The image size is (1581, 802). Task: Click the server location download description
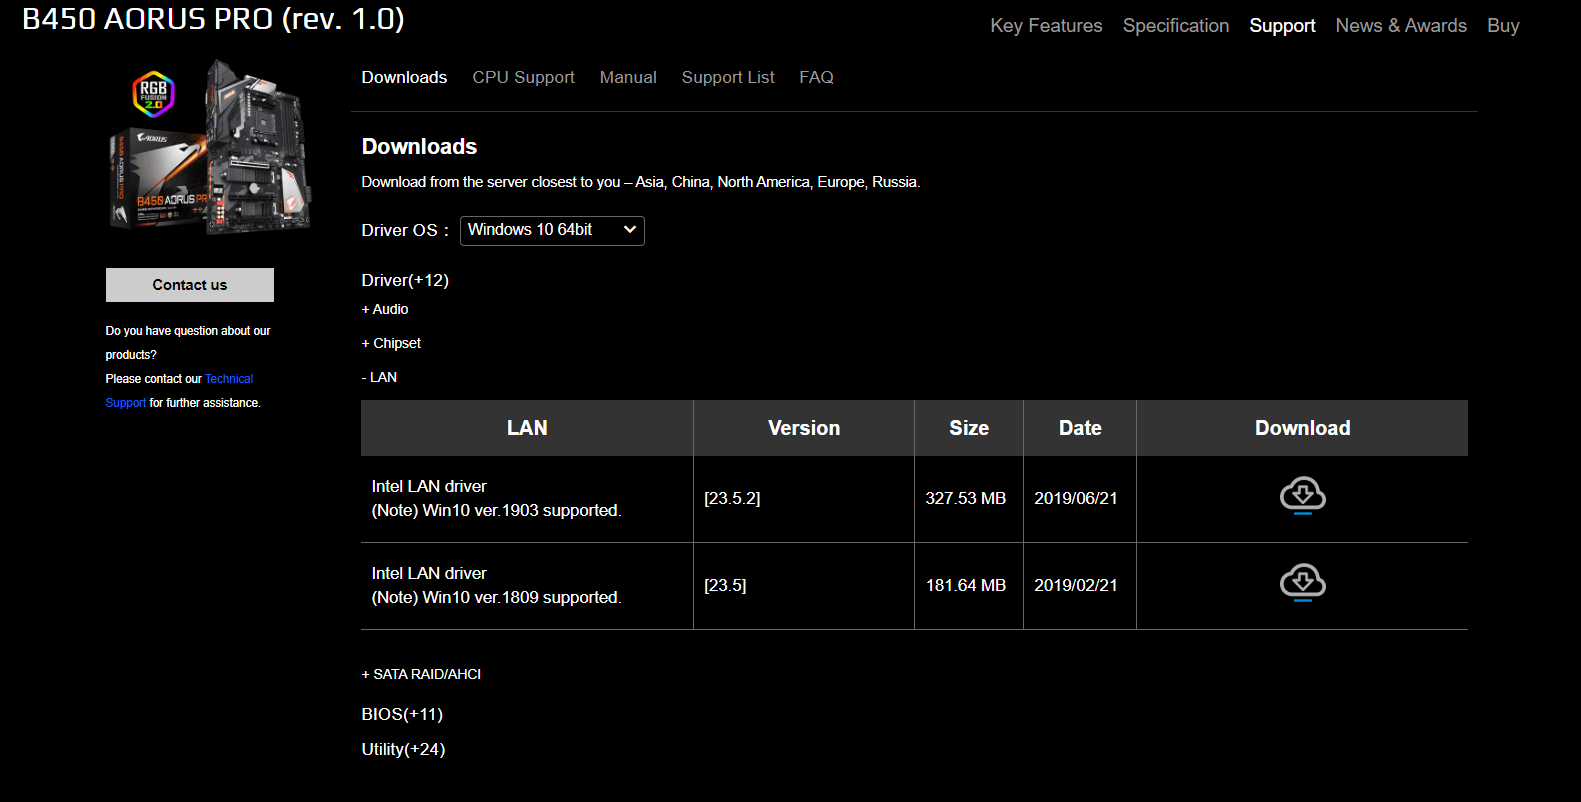[641, 182]
